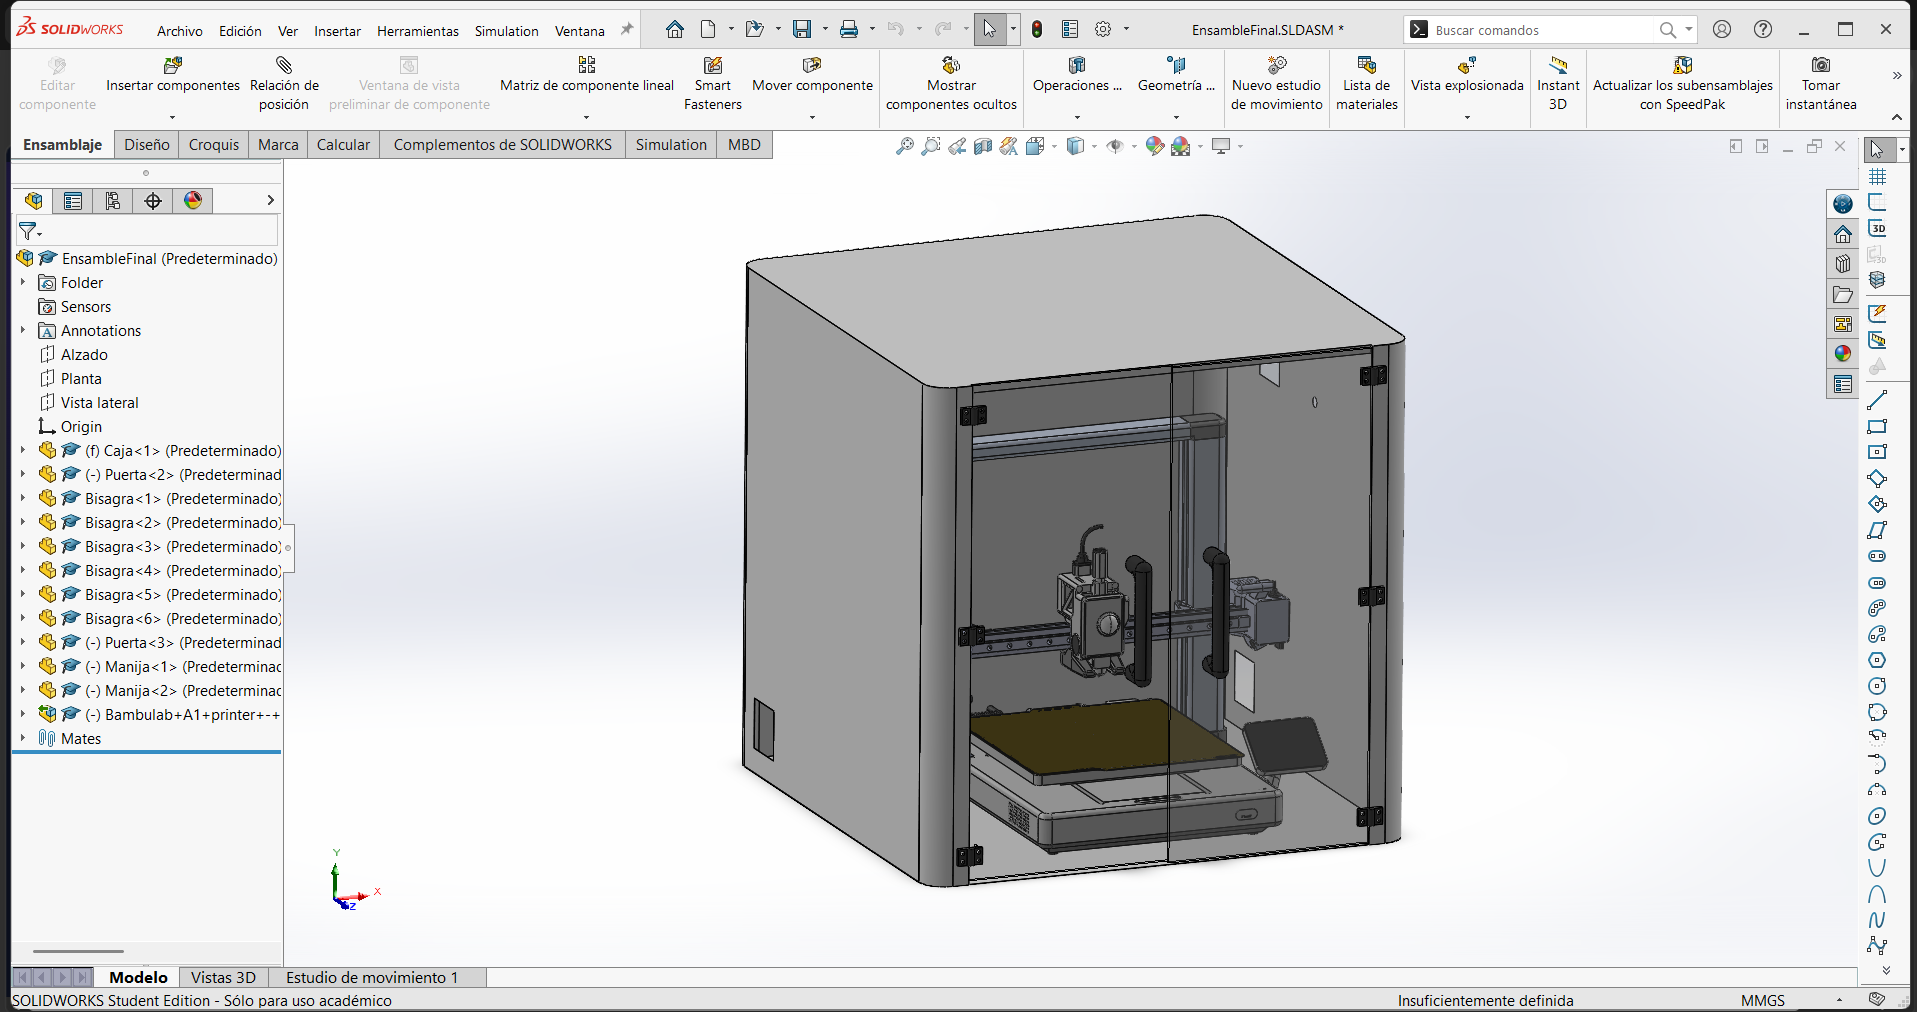The image size is (1917, 1012).
Task: Start a Nuevo estudio de movimiento
Action: point(1276,83)
